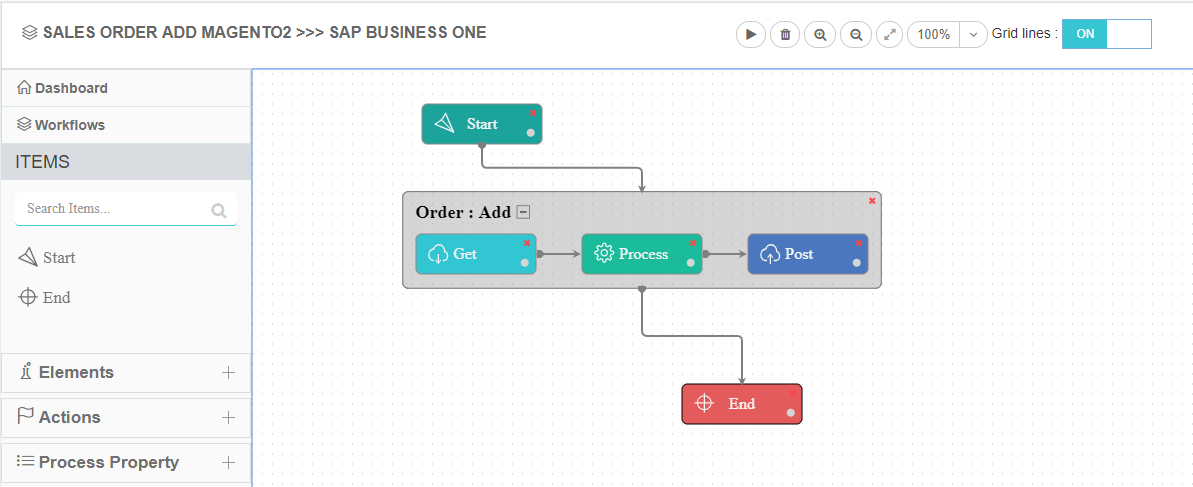
Task: Remove the Post node via red x
Action: (x=859, y=243)
